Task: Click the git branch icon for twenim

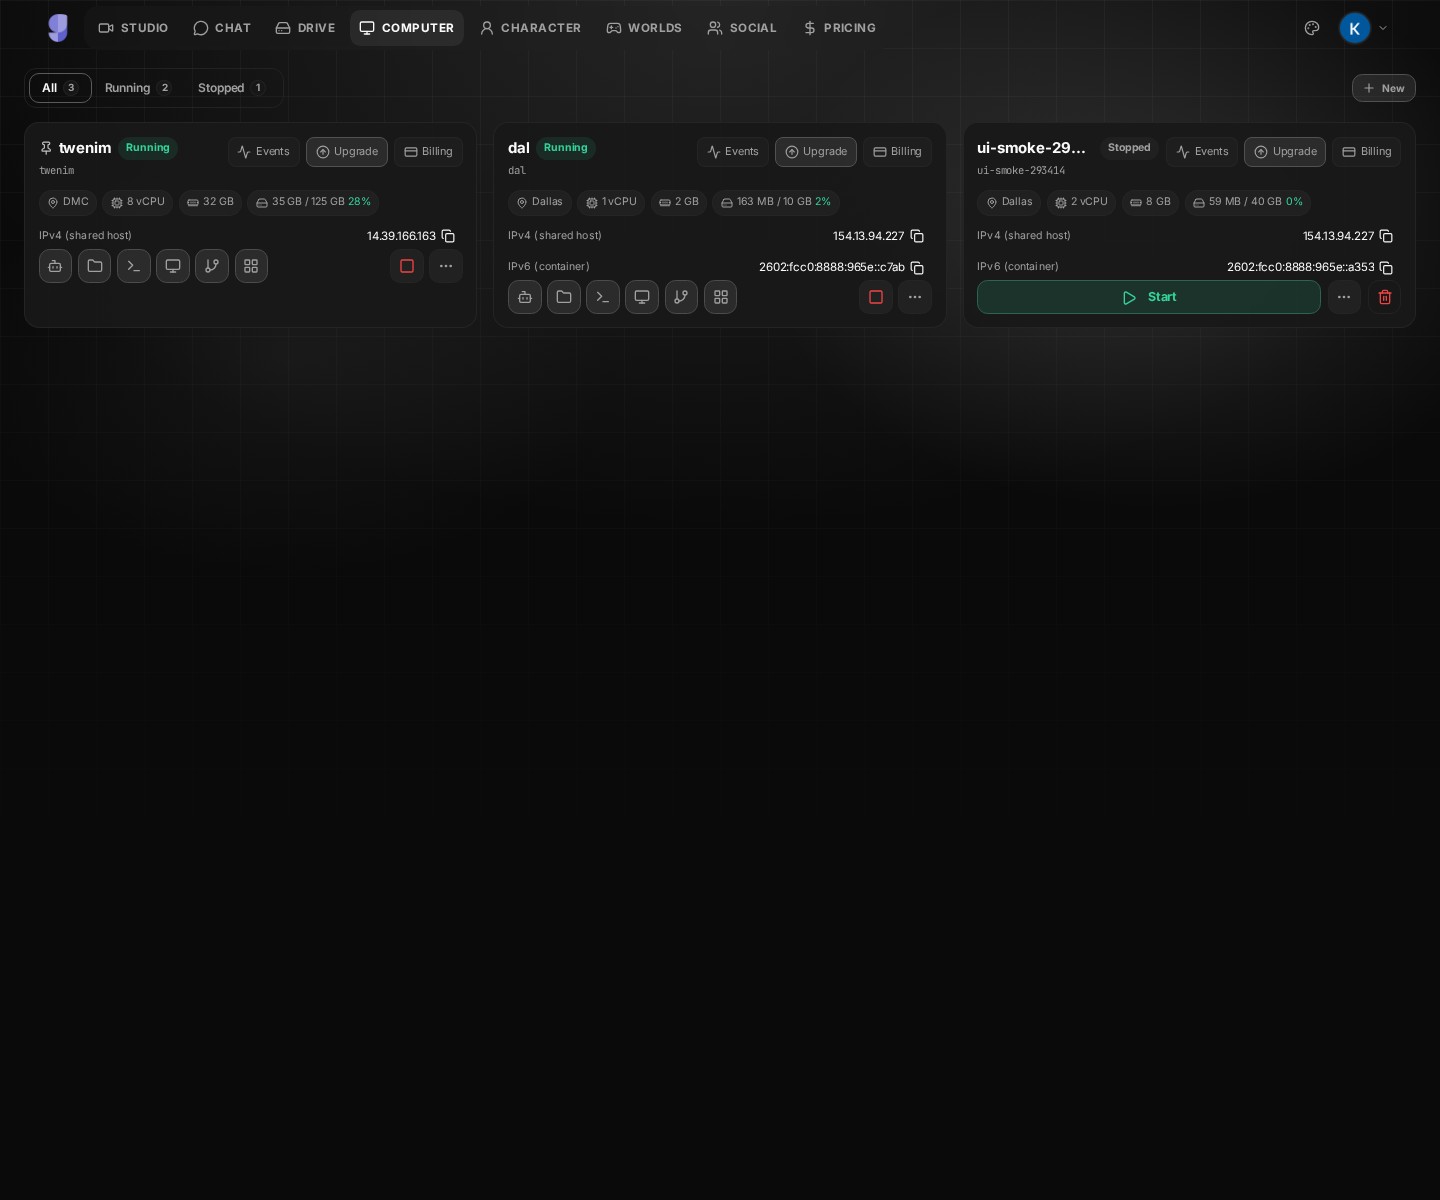Action: [x=211, y=266]
